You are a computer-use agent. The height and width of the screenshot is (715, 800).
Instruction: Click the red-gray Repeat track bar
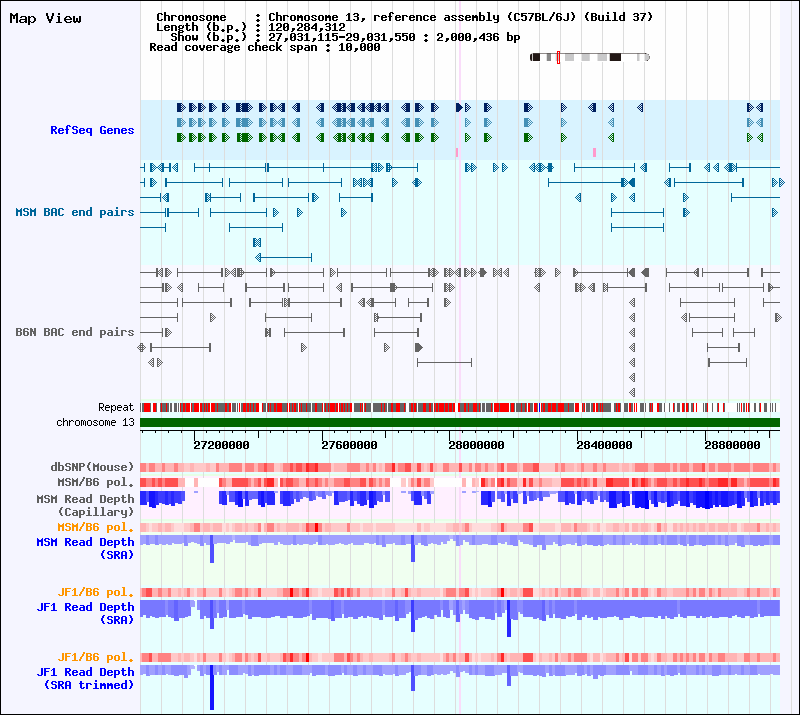tap(460, 407)
